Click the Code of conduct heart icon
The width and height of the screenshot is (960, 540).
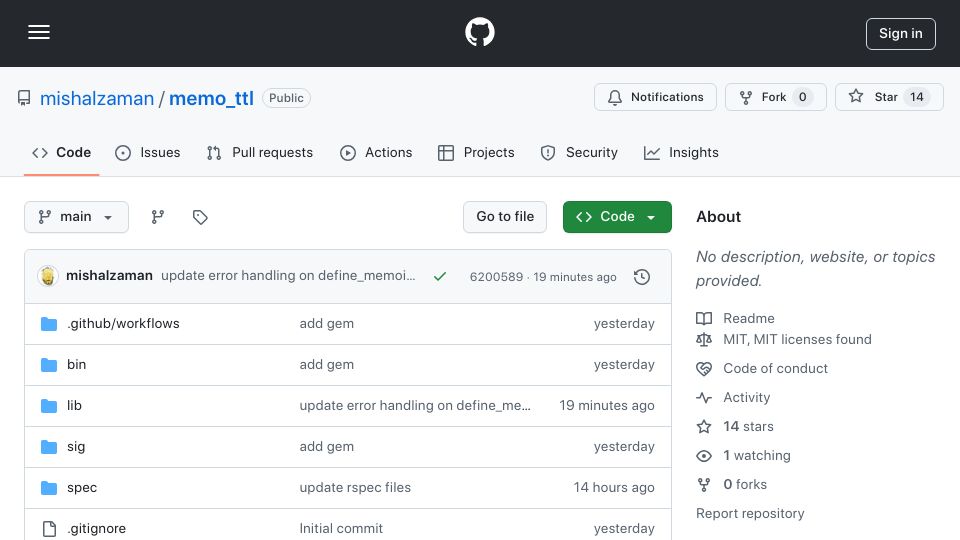click(704, 369)
